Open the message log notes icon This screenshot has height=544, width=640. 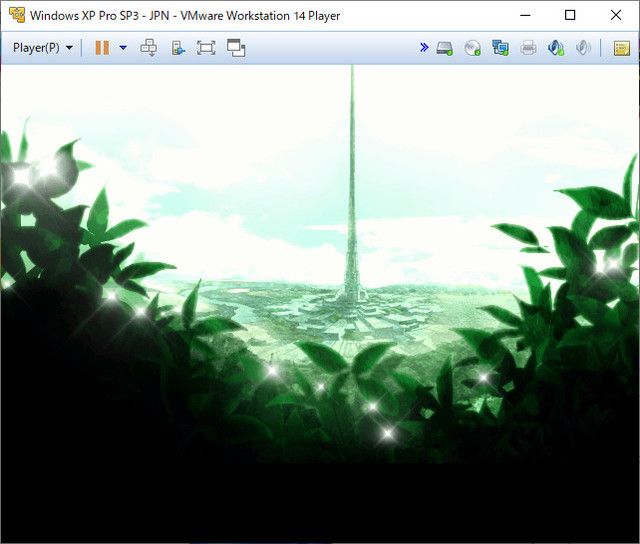[x=622, y=48]
